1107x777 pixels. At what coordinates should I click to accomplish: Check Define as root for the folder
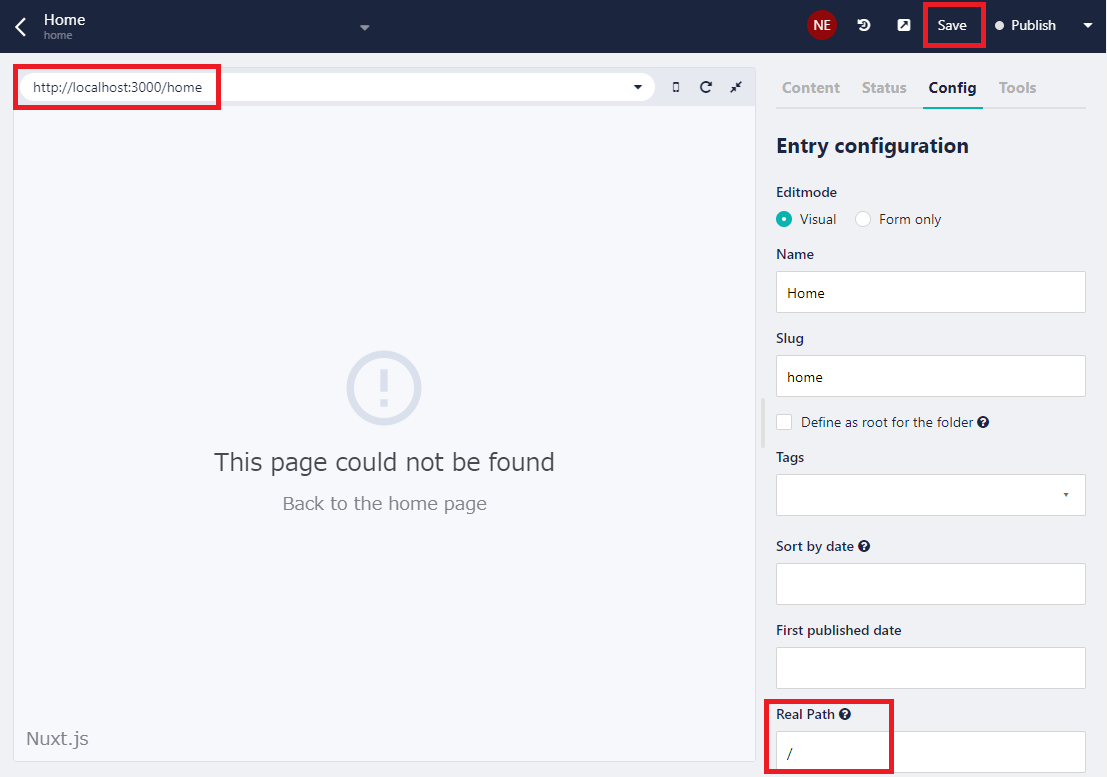pyautogui.click(x=784, y=422)
